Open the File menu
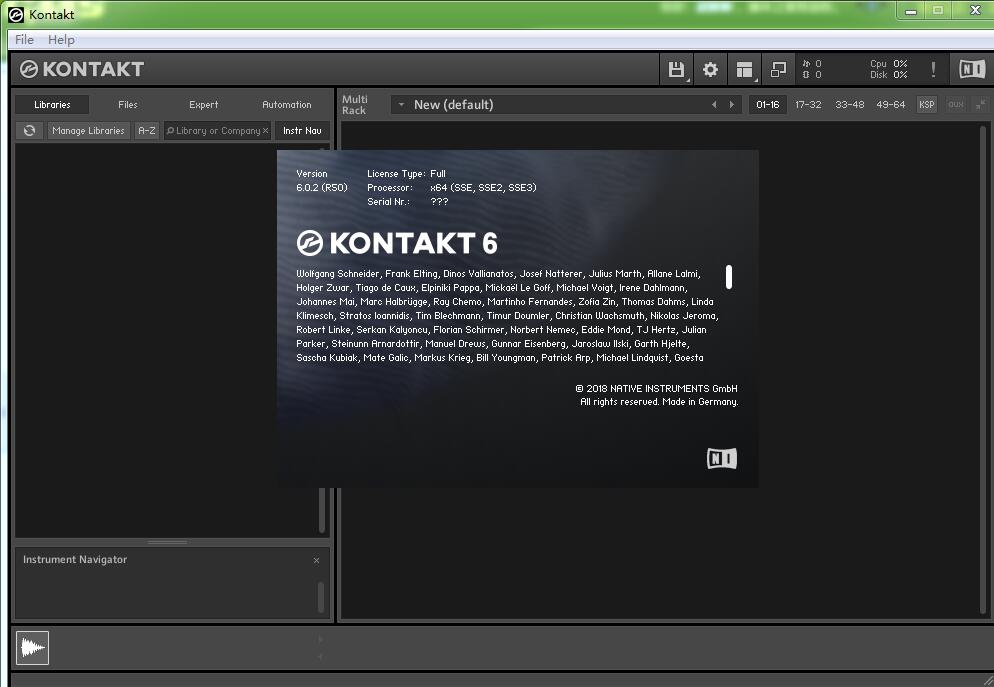 [24, 40]
